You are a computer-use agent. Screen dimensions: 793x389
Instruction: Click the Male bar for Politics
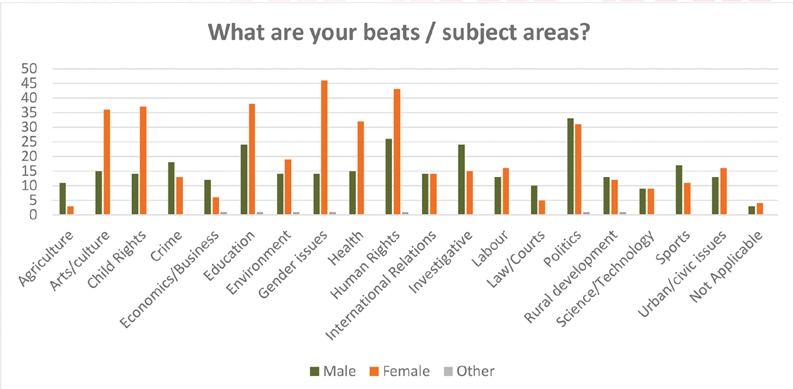pos(570,167)
